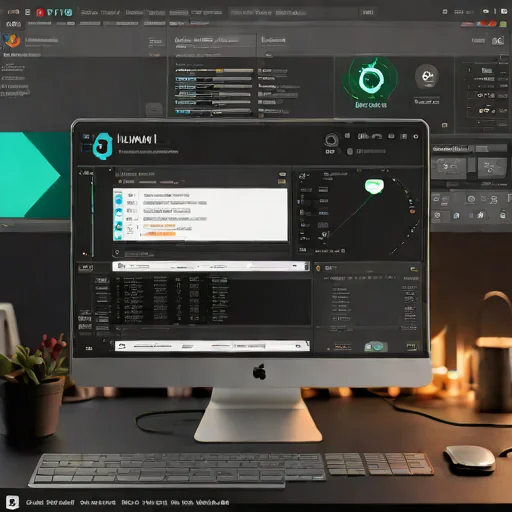Click the gray circular key icon
The width and height of the screenshot is (512, 512).
427,77
